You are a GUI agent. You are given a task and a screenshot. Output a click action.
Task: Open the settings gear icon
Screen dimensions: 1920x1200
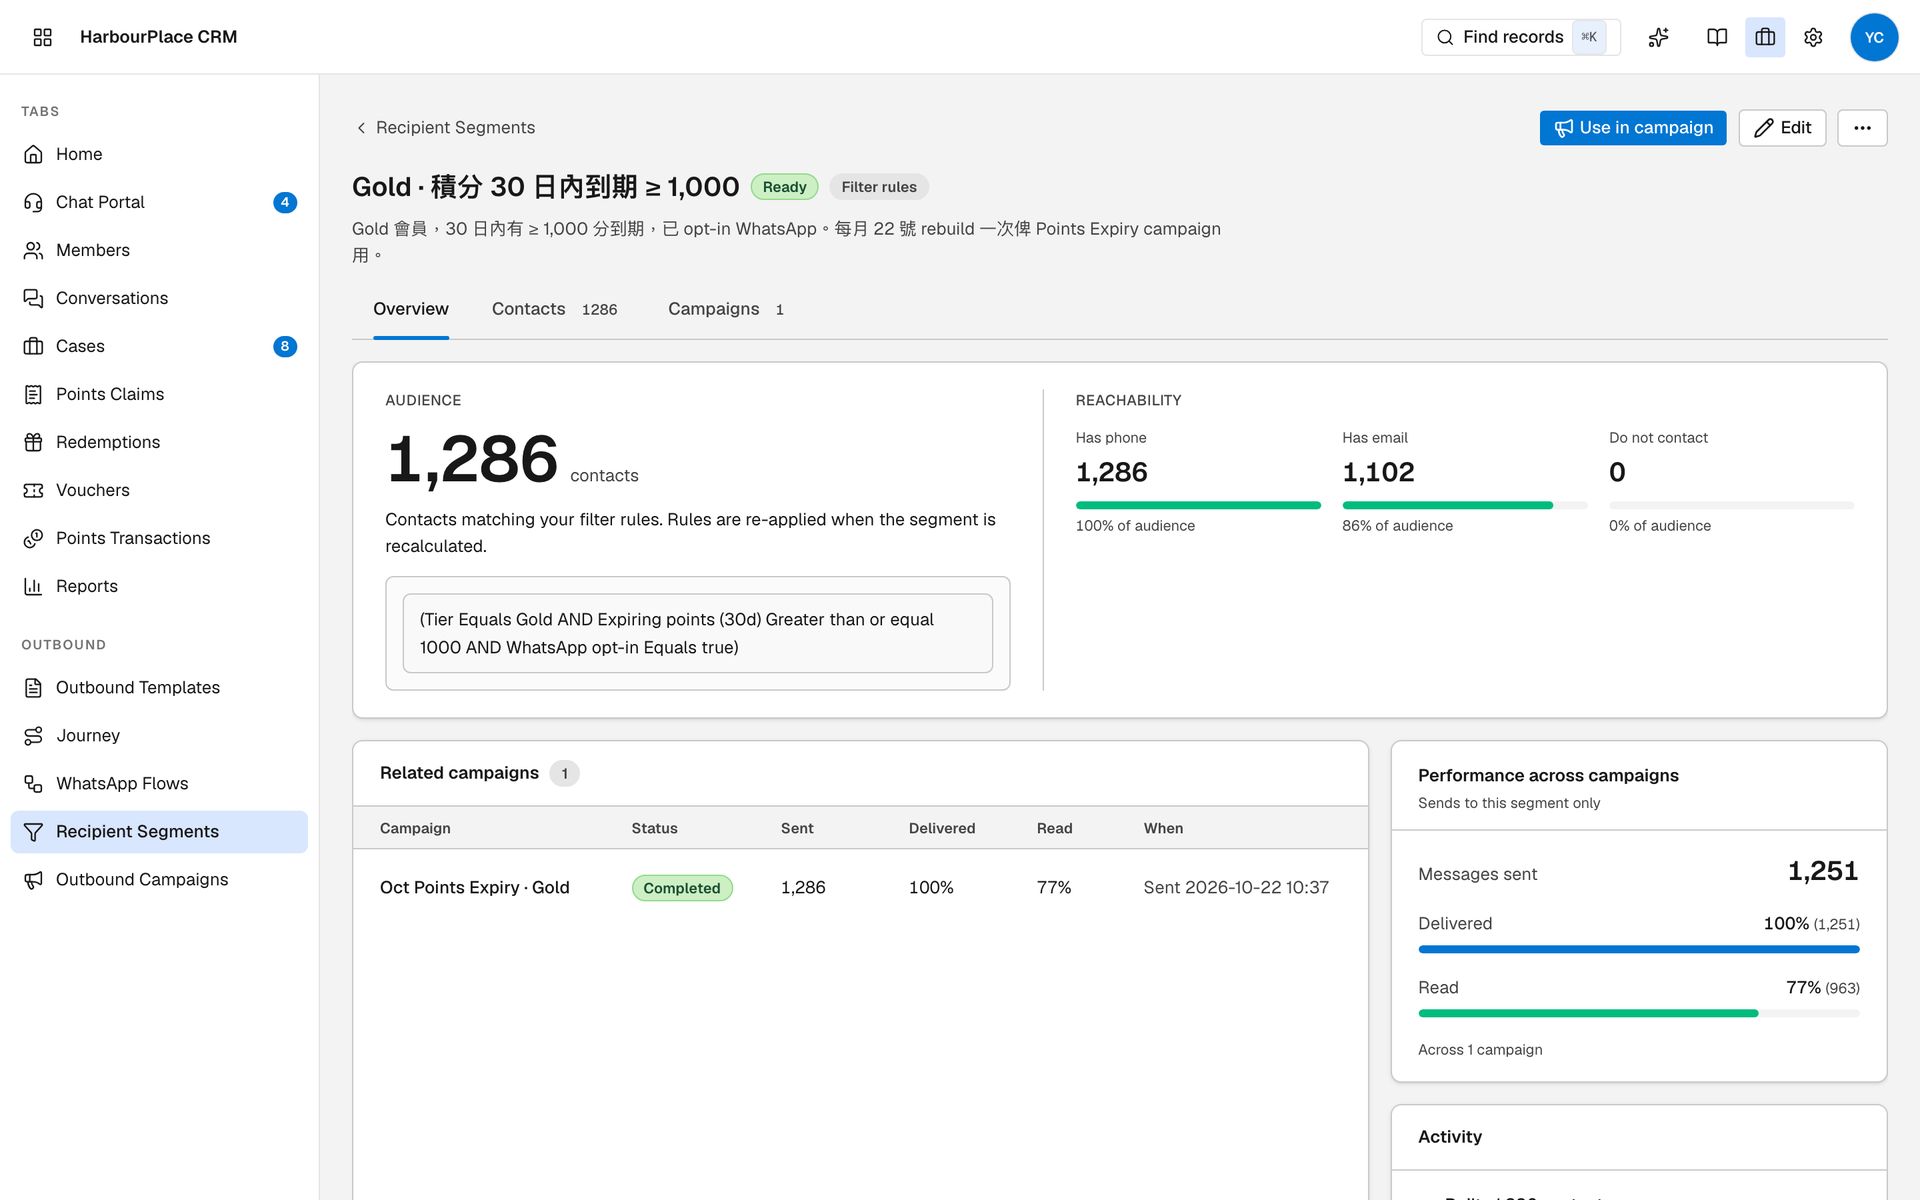click(x=1813, y=37)
